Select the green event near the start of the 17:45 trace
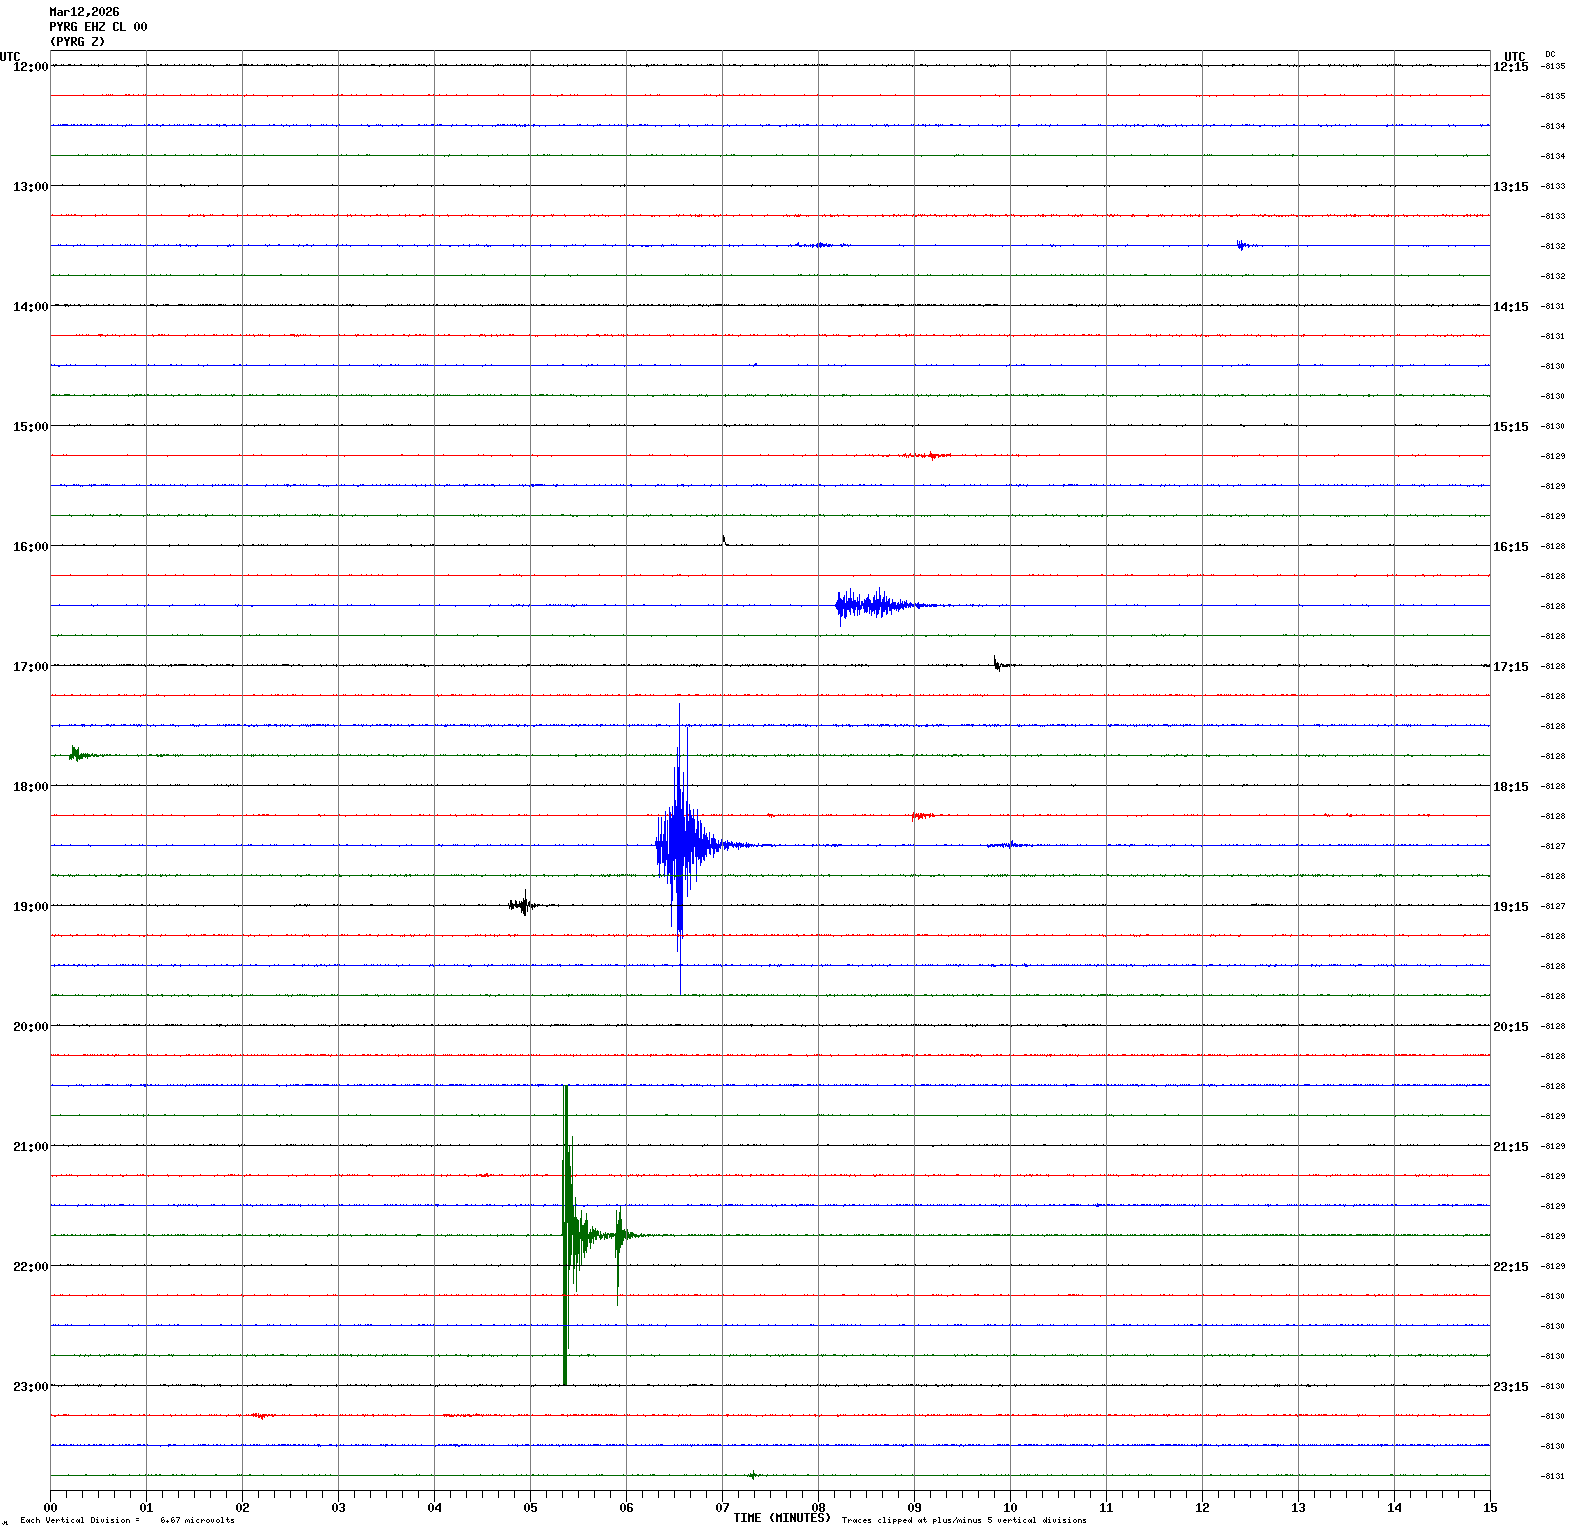This screenshot has width=1570, height=1534. (76, 754)
